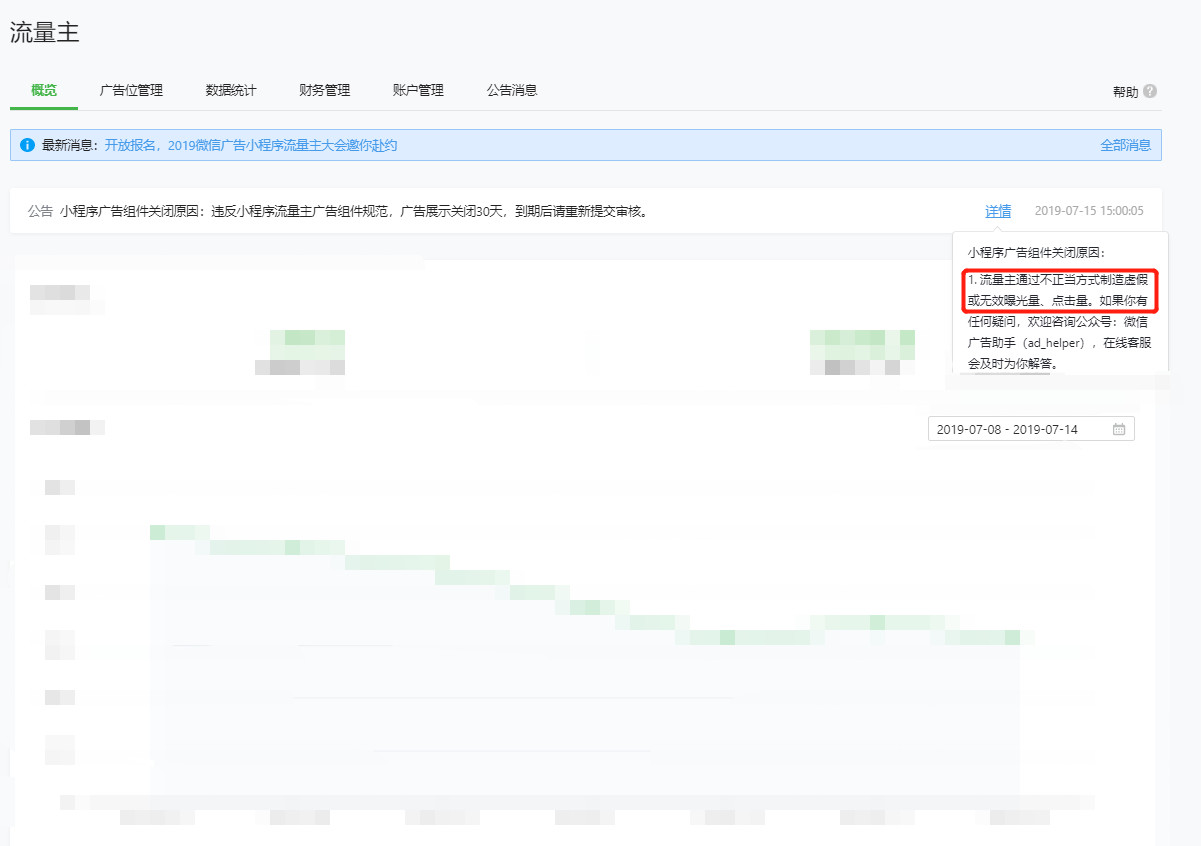1201x846 pixels.
Task: Open the 账户管理 tab
Action: tap(418, 90)
